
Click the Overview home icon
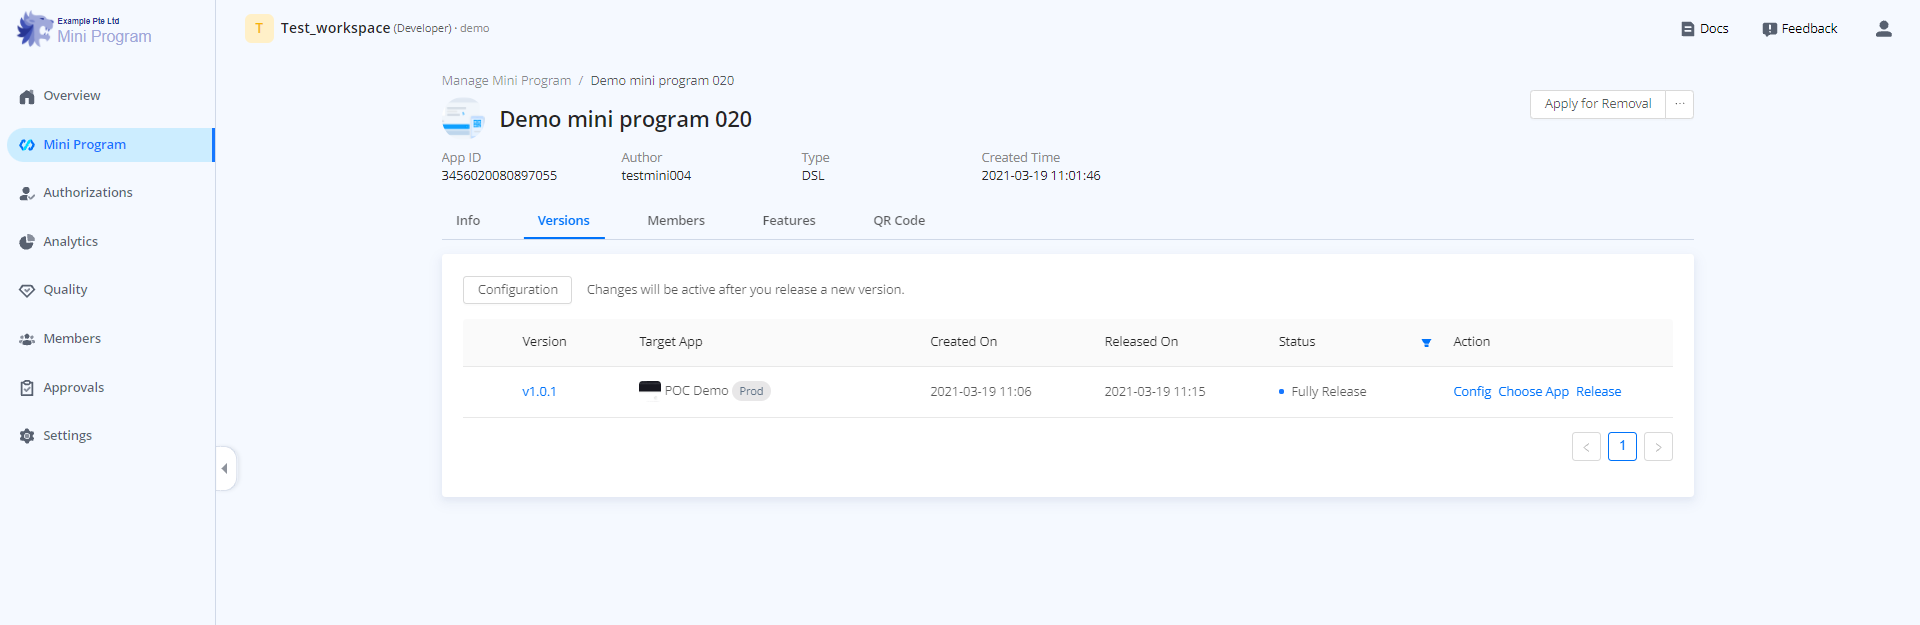(27, 97)
